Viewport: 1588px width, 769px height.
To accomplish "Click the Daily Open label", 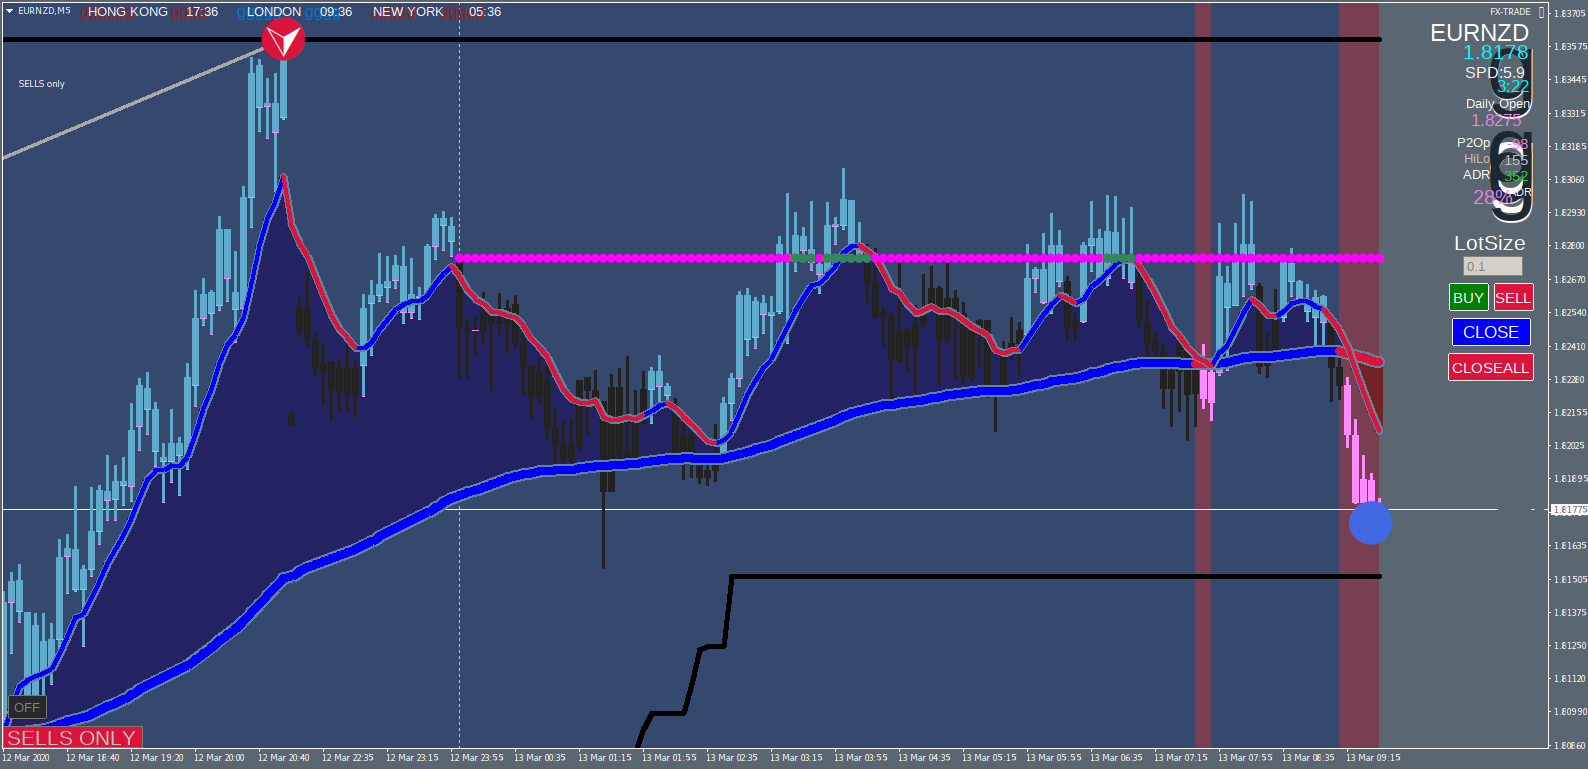I will (1498, 103).
